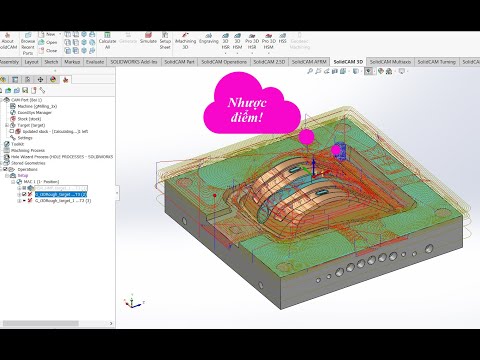Select the iMachining 3D operation icon
480x360 pixels.
[x=185, y=41]
